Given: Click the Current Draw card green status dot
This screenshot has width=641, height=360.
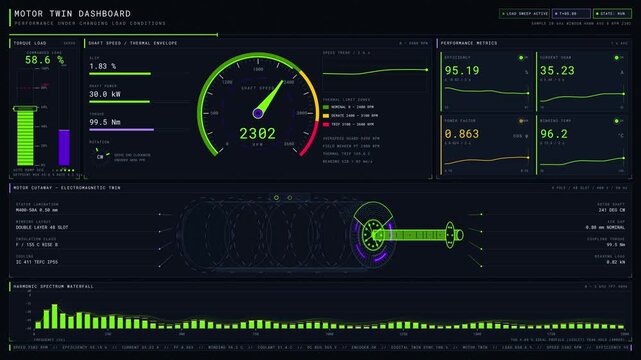Looking at the screenshot, I should (x=616, y=58).
